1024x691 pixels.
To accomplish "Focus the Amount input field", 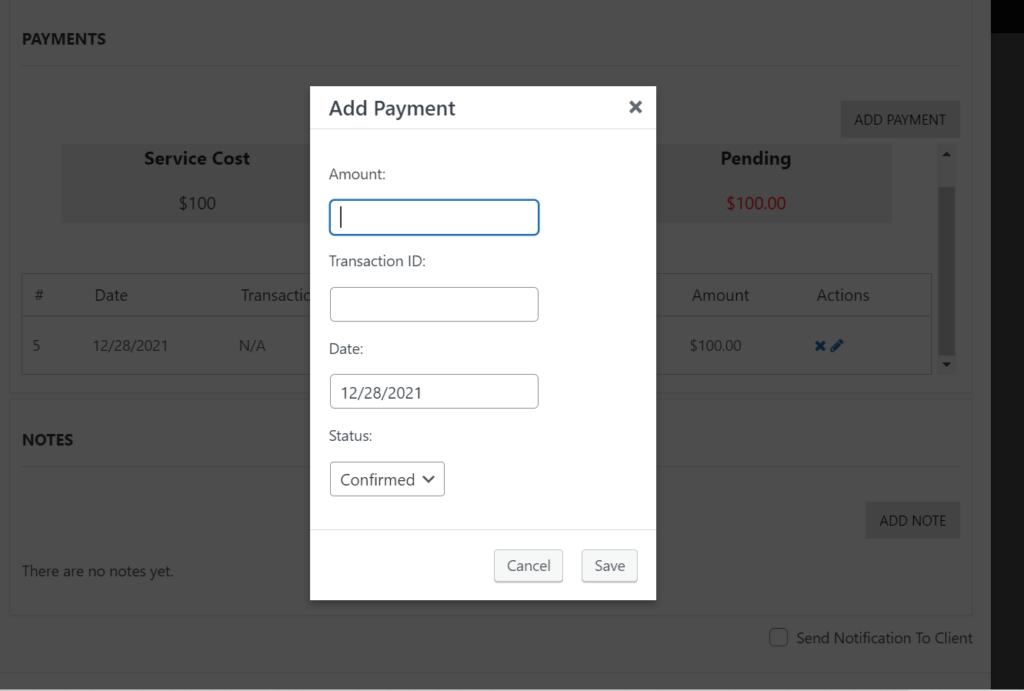I will [434, 217].
